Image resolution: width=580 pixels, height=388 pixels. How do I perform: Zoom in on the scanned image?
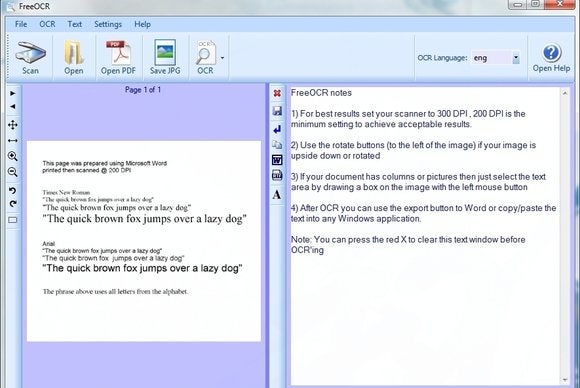point(13,156)
